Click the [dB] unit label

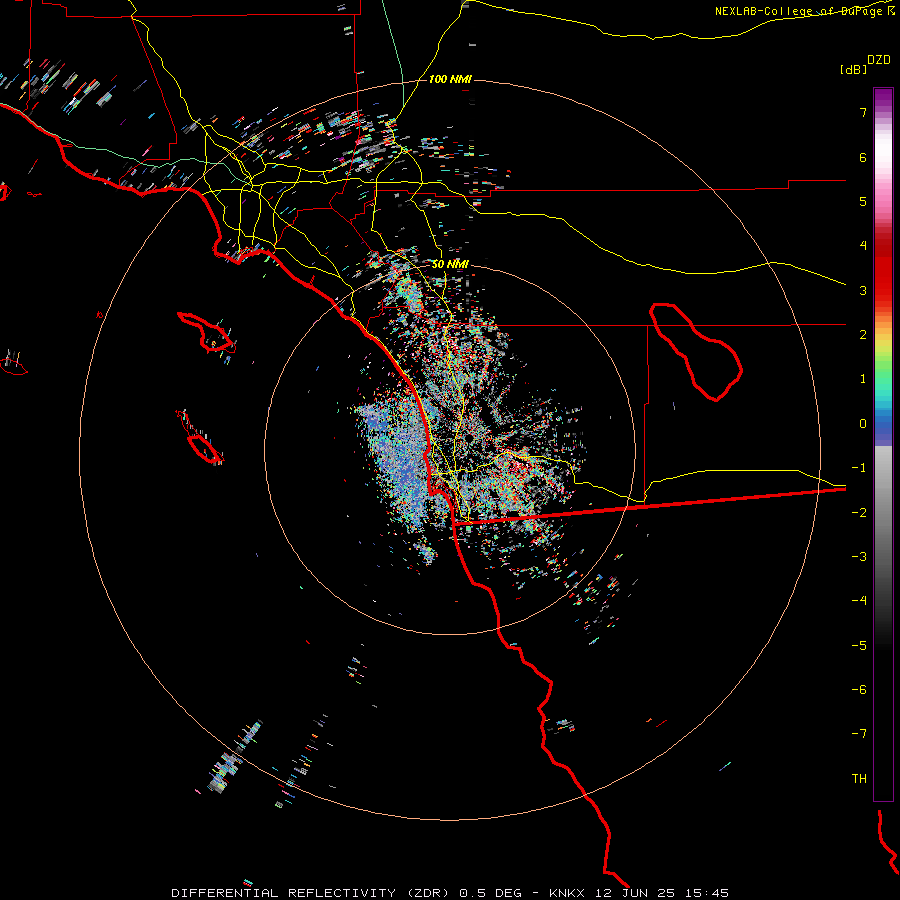tap(854, 69)
